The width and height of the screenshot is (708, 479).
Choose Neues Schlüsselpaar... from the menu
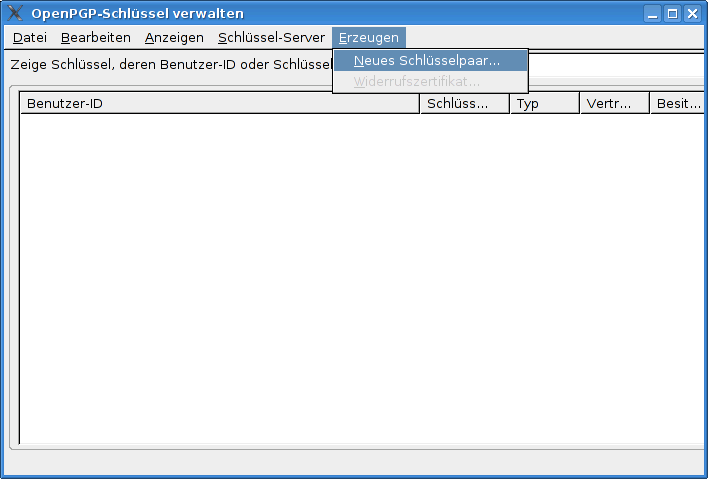click(427, 61)
